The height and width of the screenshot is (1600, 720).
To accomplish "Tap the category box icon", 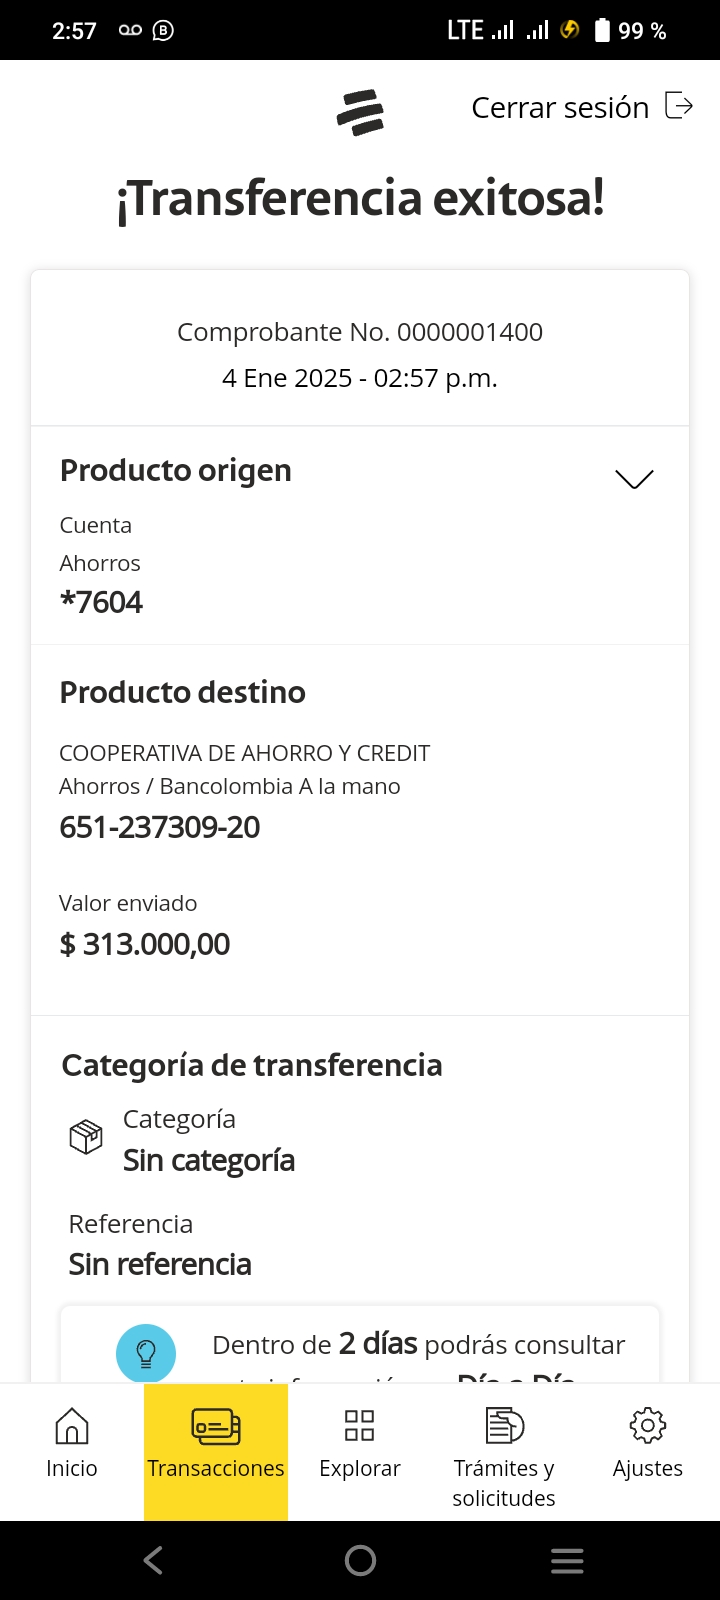I will click(86, 1137).
